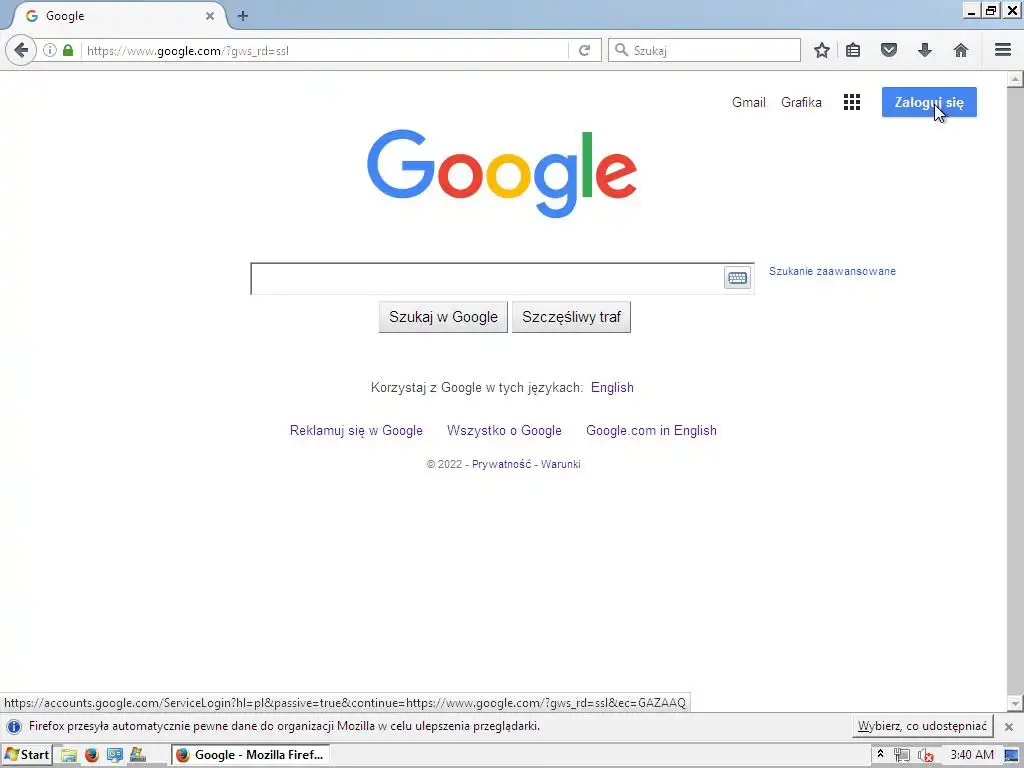Click Szukaj w Google button
This screenshot has width=1024, height=768.
[x=443, y=317]
